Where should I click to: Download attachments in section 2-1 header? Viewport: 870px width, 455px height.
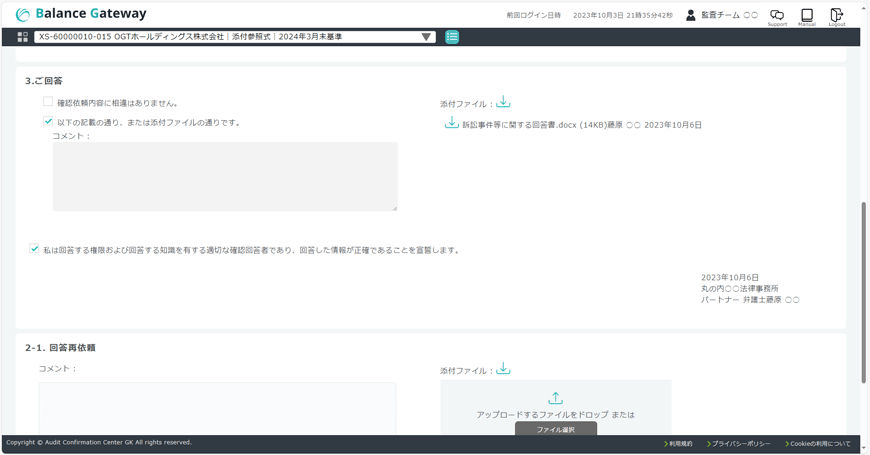pos(503,370)
